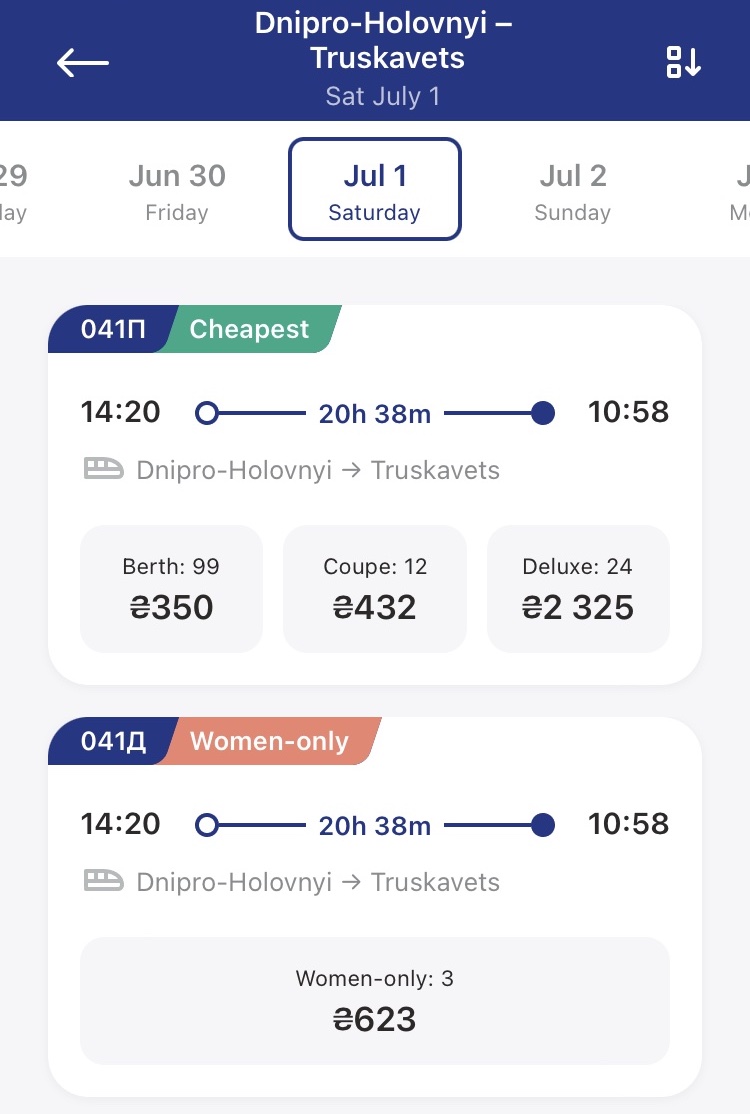Viewport: 750px width, 1114px height.
Task: Tap train icon on 041П card
Action: coord(103,469)
